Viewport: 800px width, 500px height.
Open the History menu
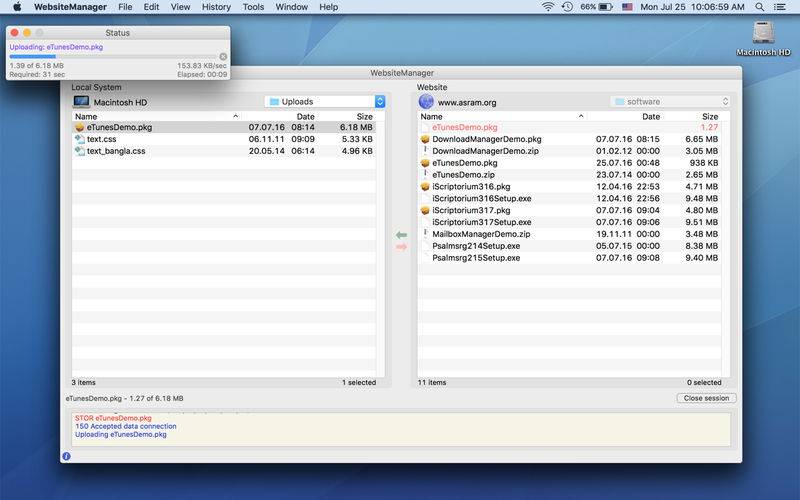click(216, 7)
